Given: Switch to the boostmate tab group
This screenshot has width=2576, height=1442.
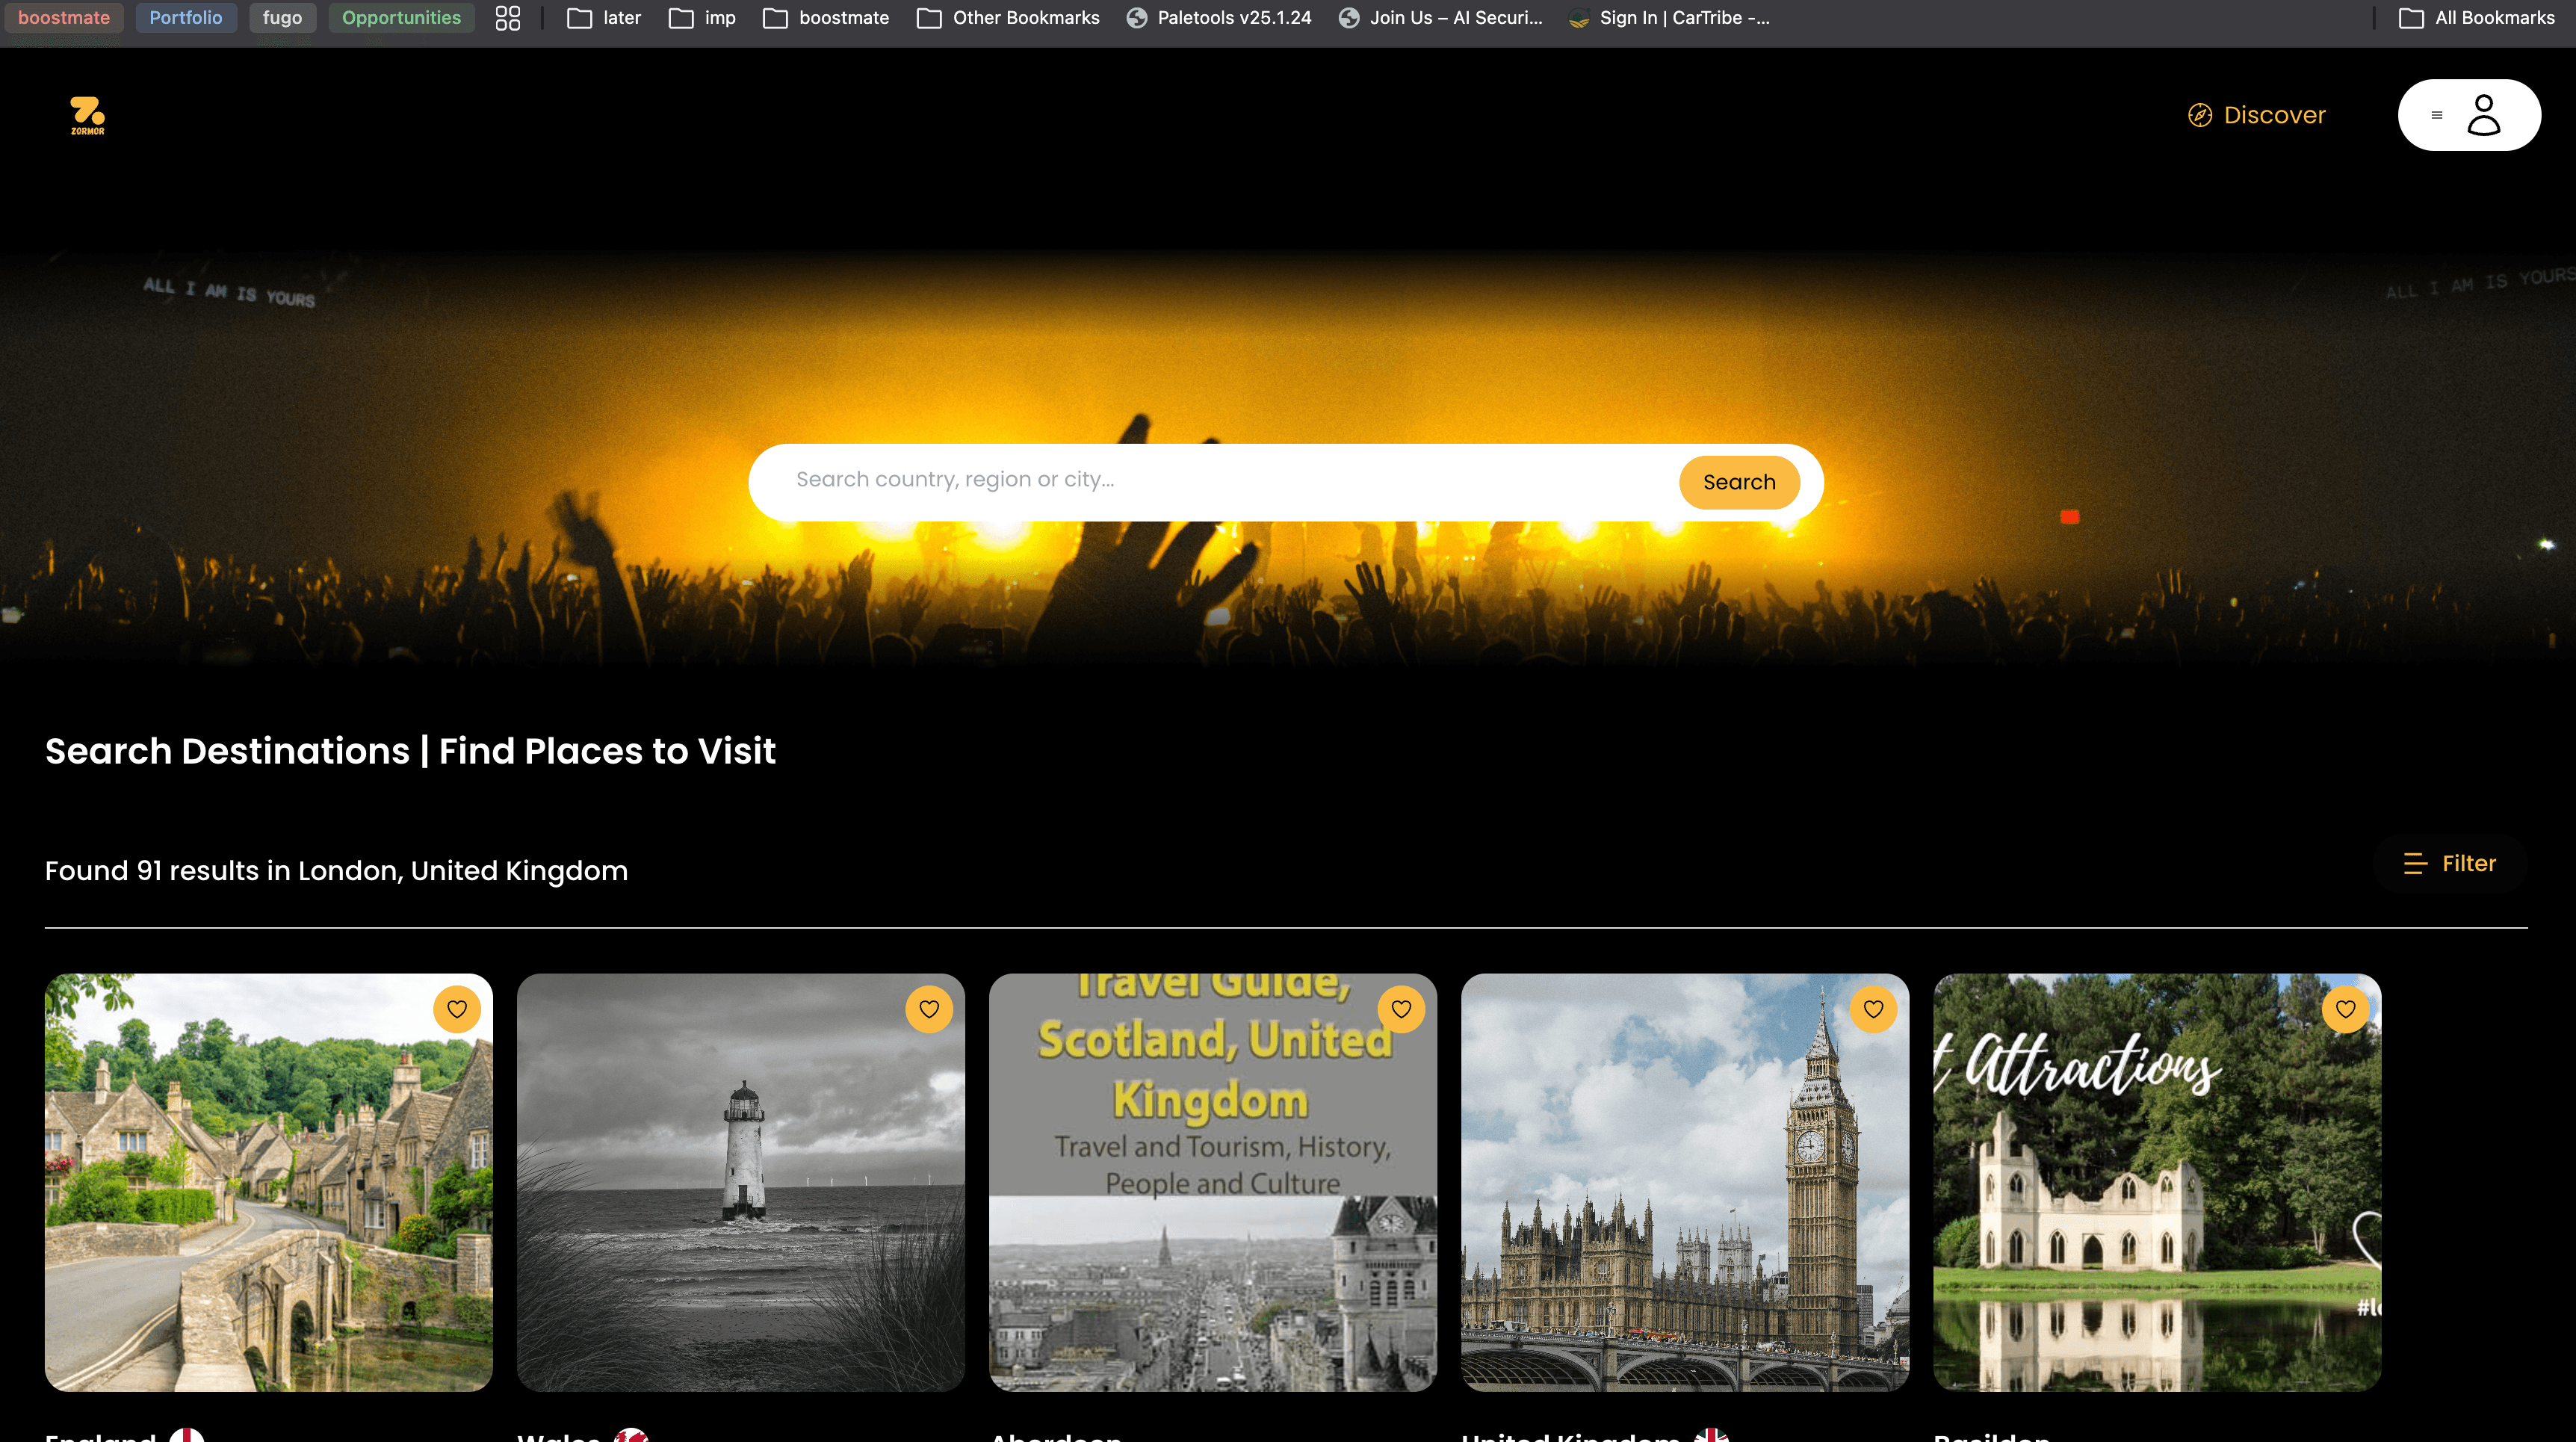Looking at the screenshot, I should click(64, 18).
